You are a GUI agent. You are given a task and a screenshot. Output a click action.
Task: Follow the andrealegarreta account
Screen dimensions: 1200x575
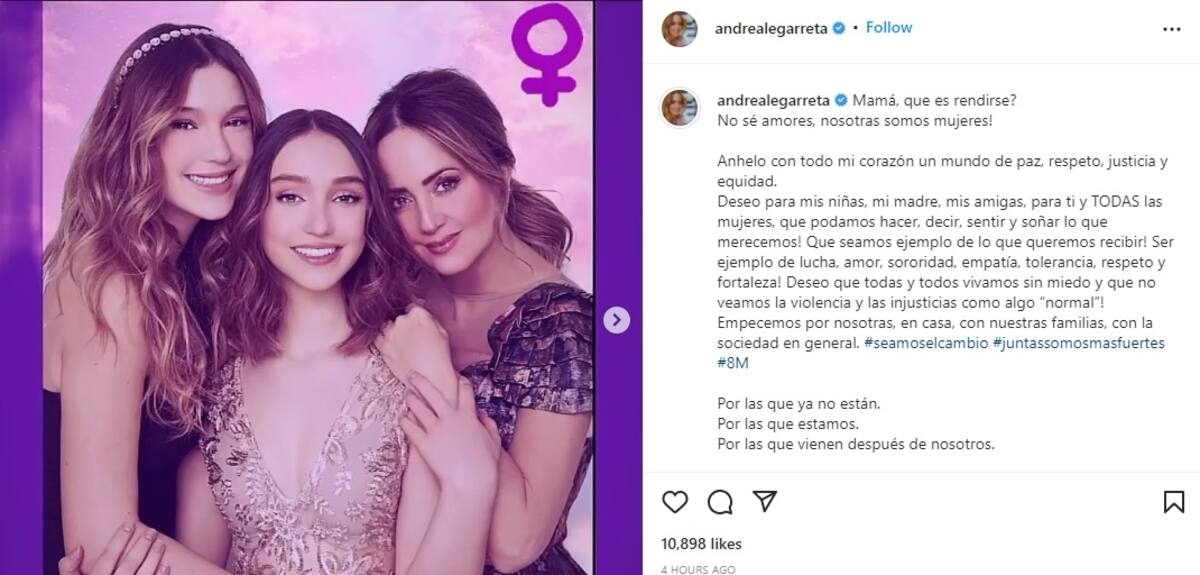(888, 28)
